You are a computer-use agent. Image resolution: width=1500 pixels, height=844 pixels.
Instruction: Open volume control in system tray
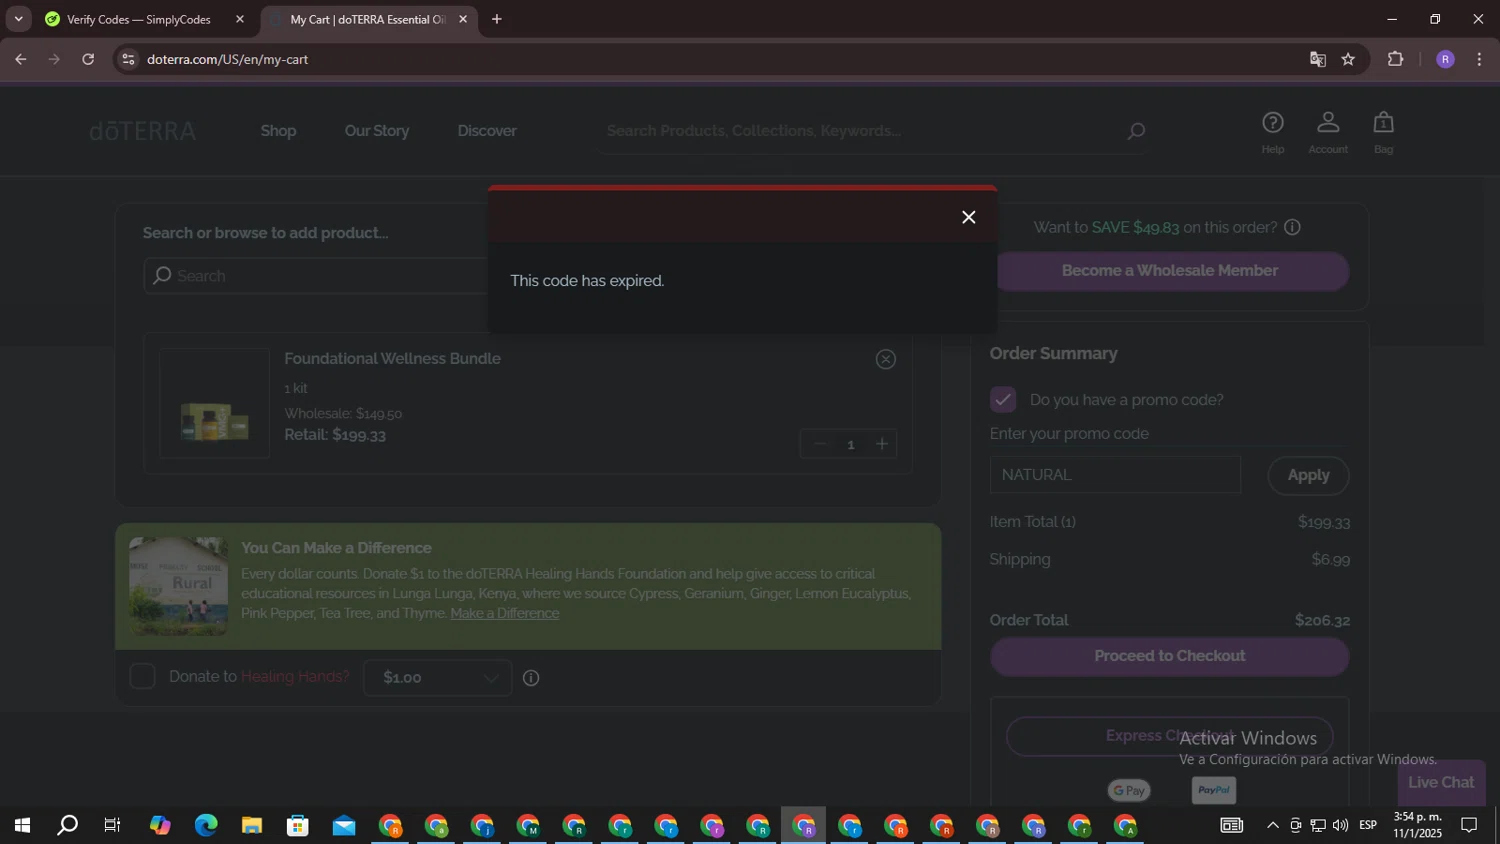[1340, 826]
